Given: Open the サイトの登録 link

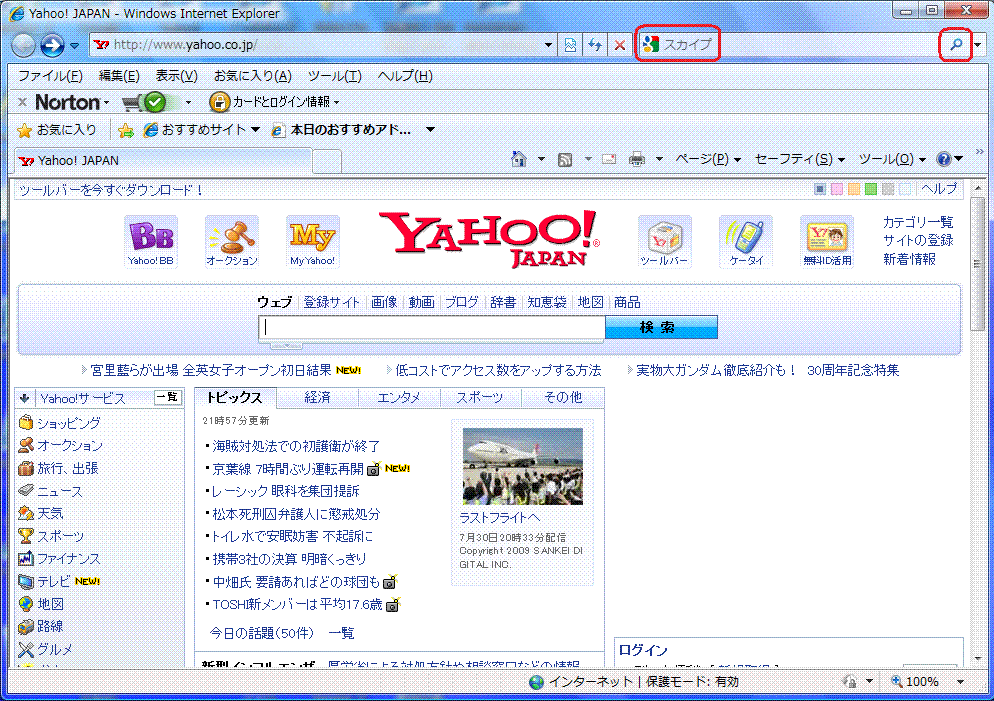Looking at the screenshot, I should tap(918, 240).
